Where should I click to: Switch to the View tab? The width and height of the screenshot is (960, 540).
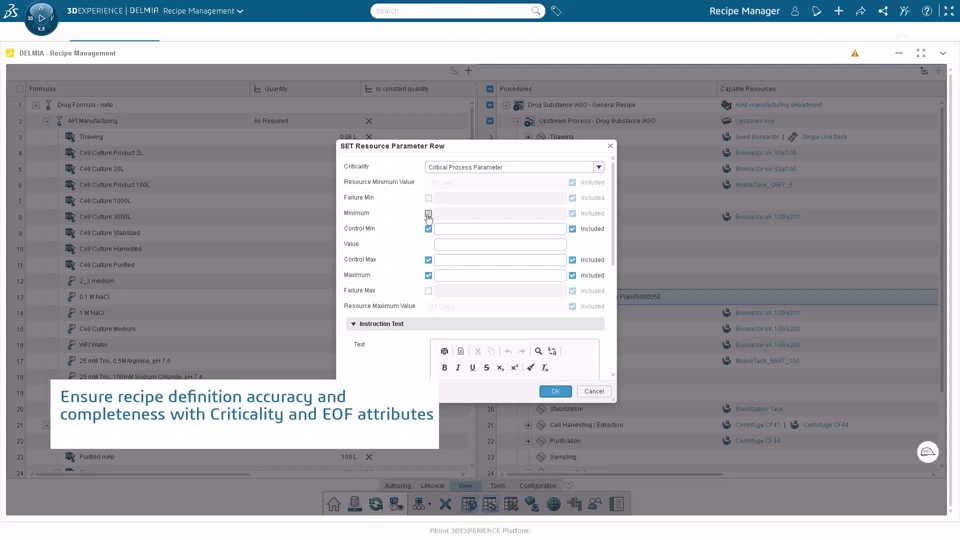click(x=465, y=486)
